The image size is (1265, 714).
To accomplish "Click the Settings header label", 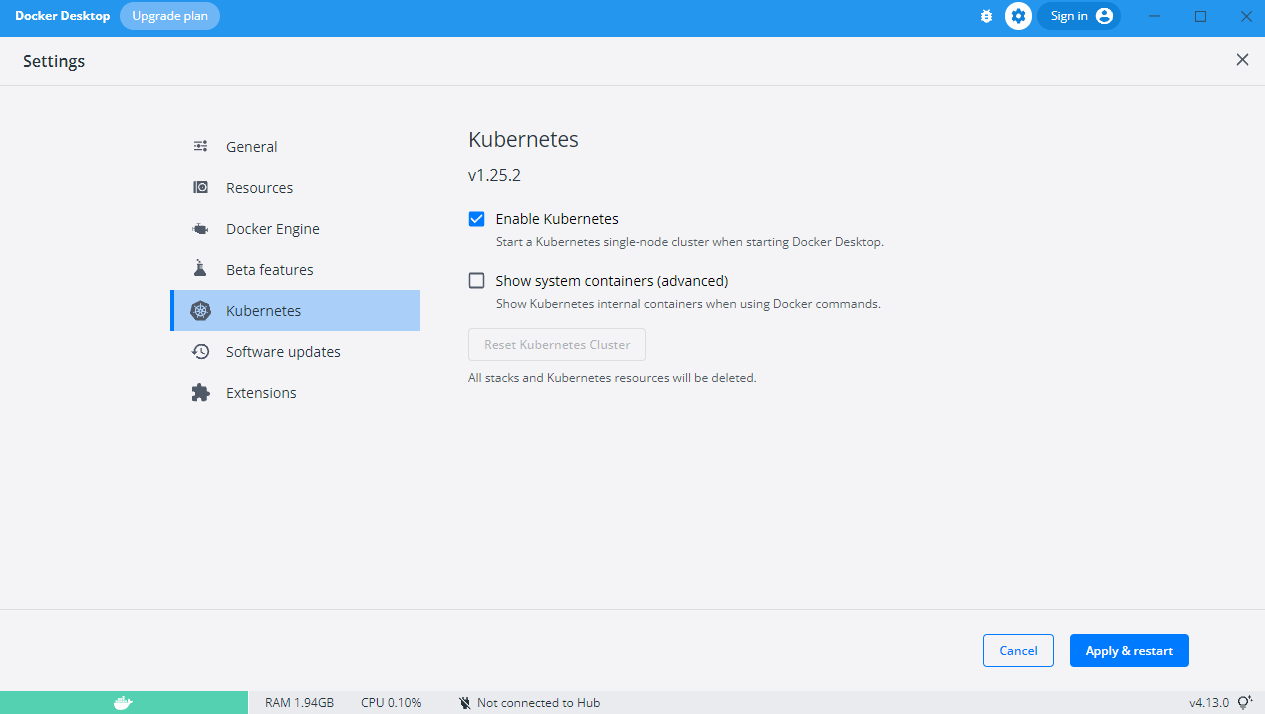I will click(x=54, y=61).
